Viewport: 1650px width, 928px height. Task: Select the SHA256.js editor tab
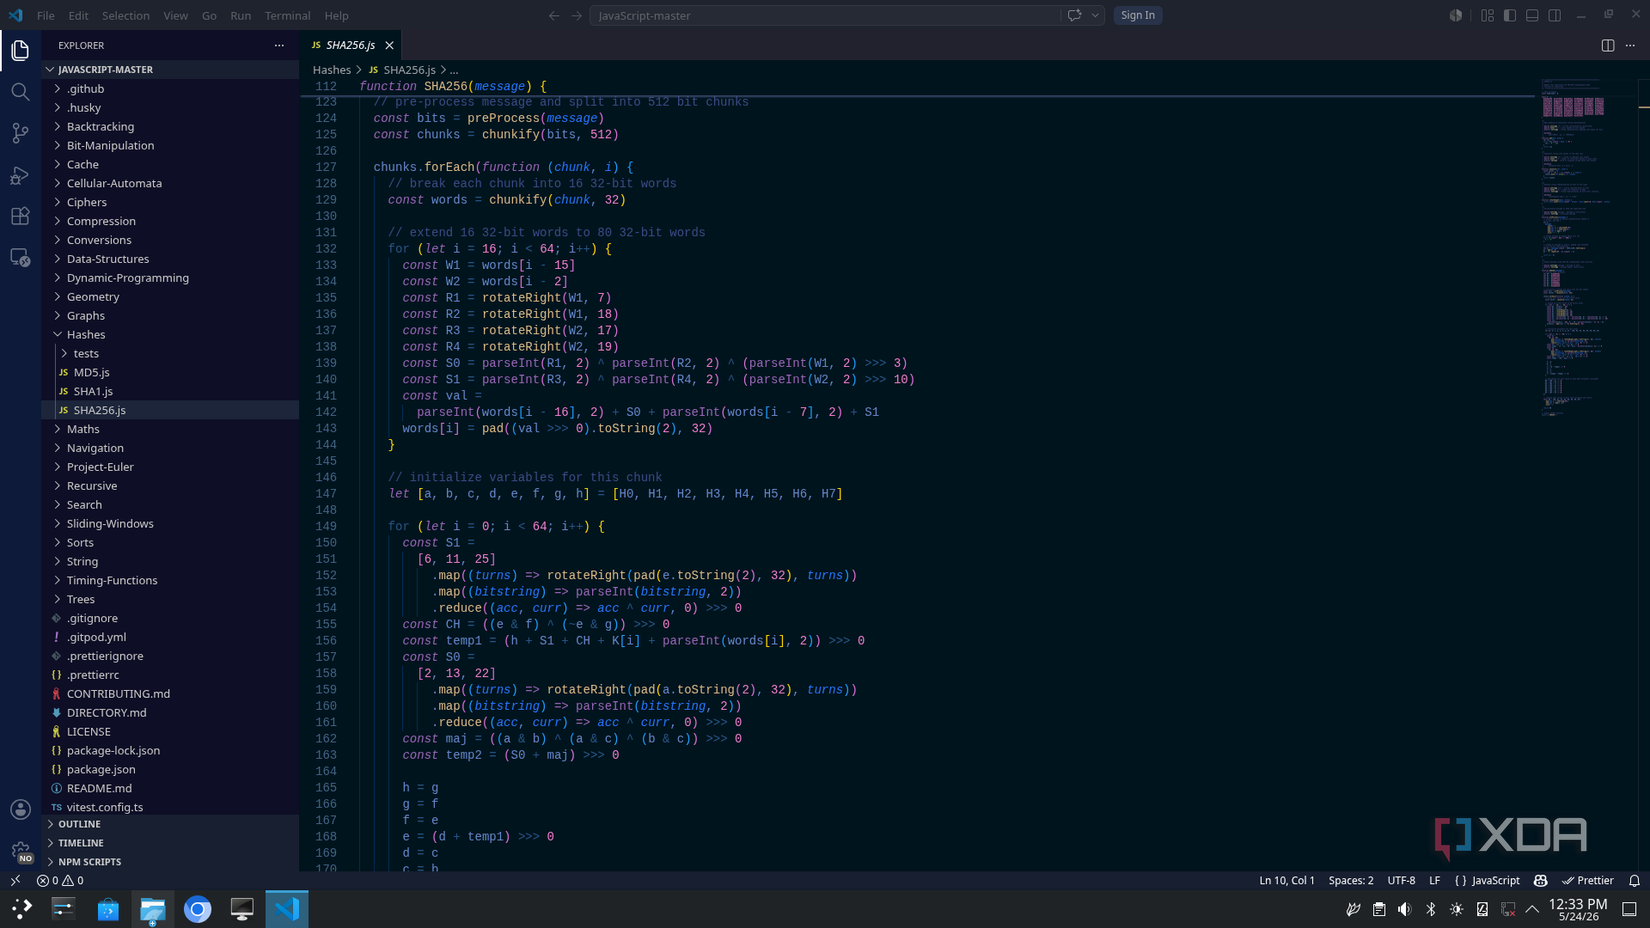tap(351, 45)
